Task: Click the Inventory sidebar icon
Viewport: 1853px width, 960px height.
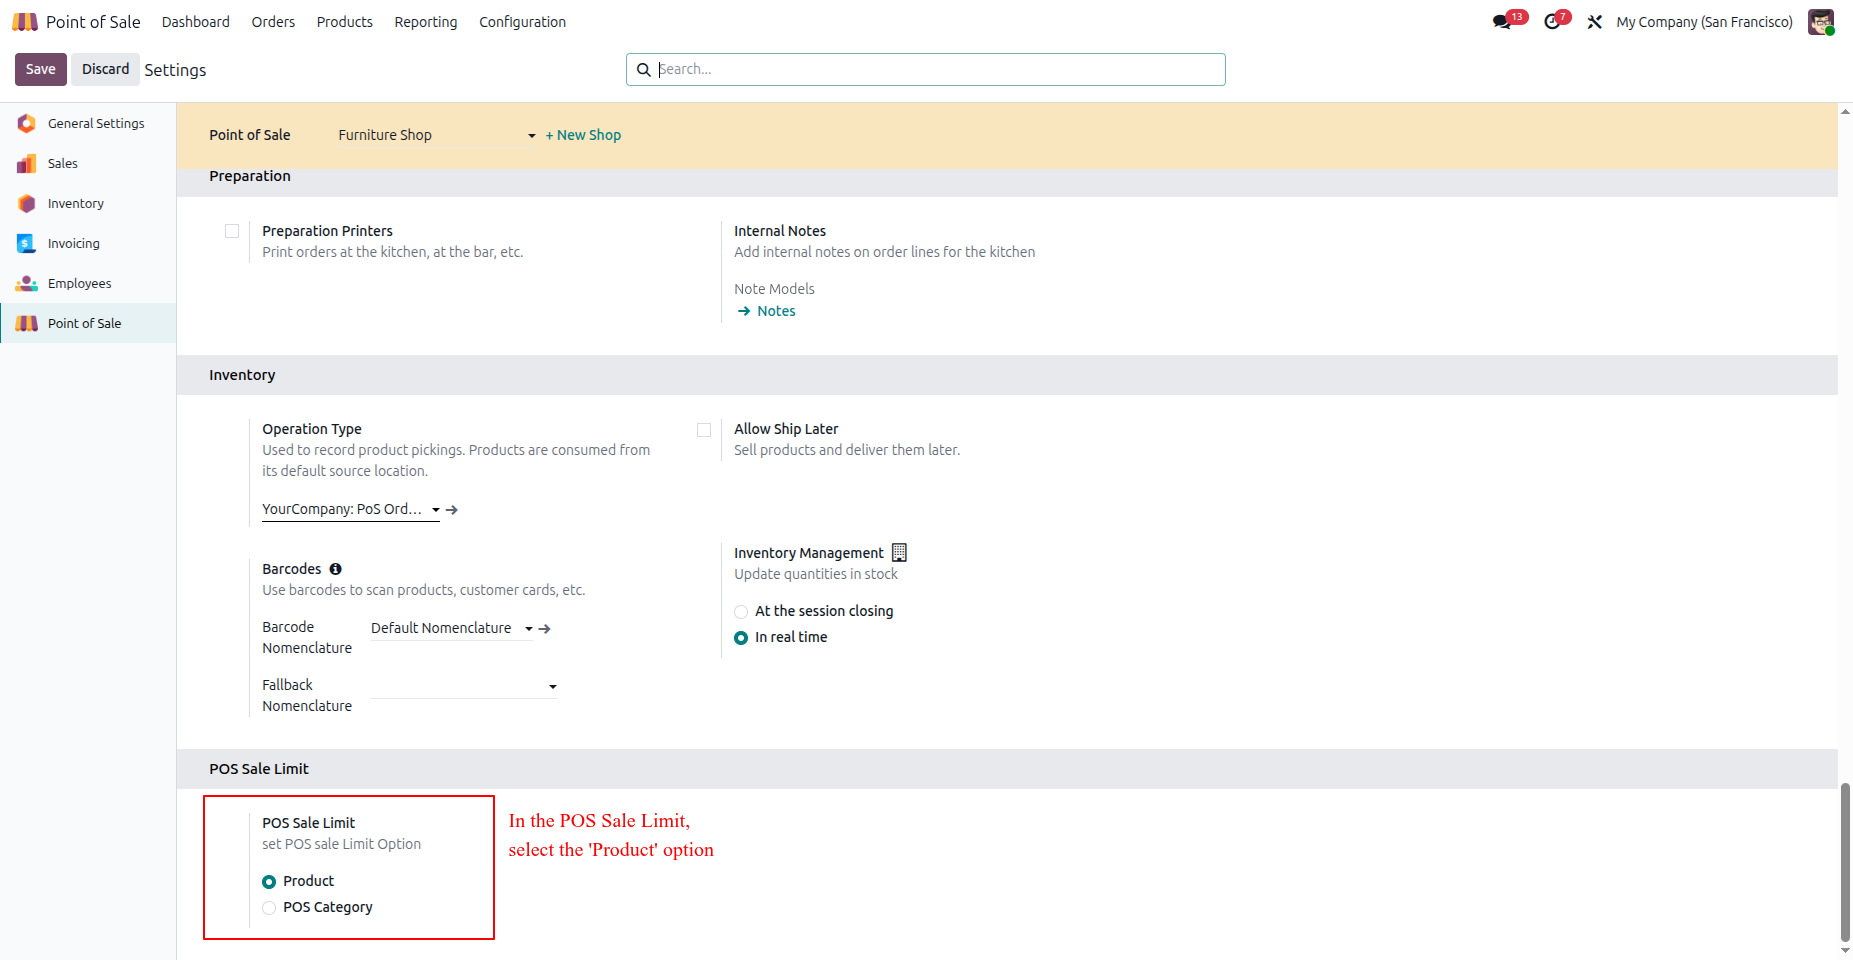Action: [x=27, y=203]
